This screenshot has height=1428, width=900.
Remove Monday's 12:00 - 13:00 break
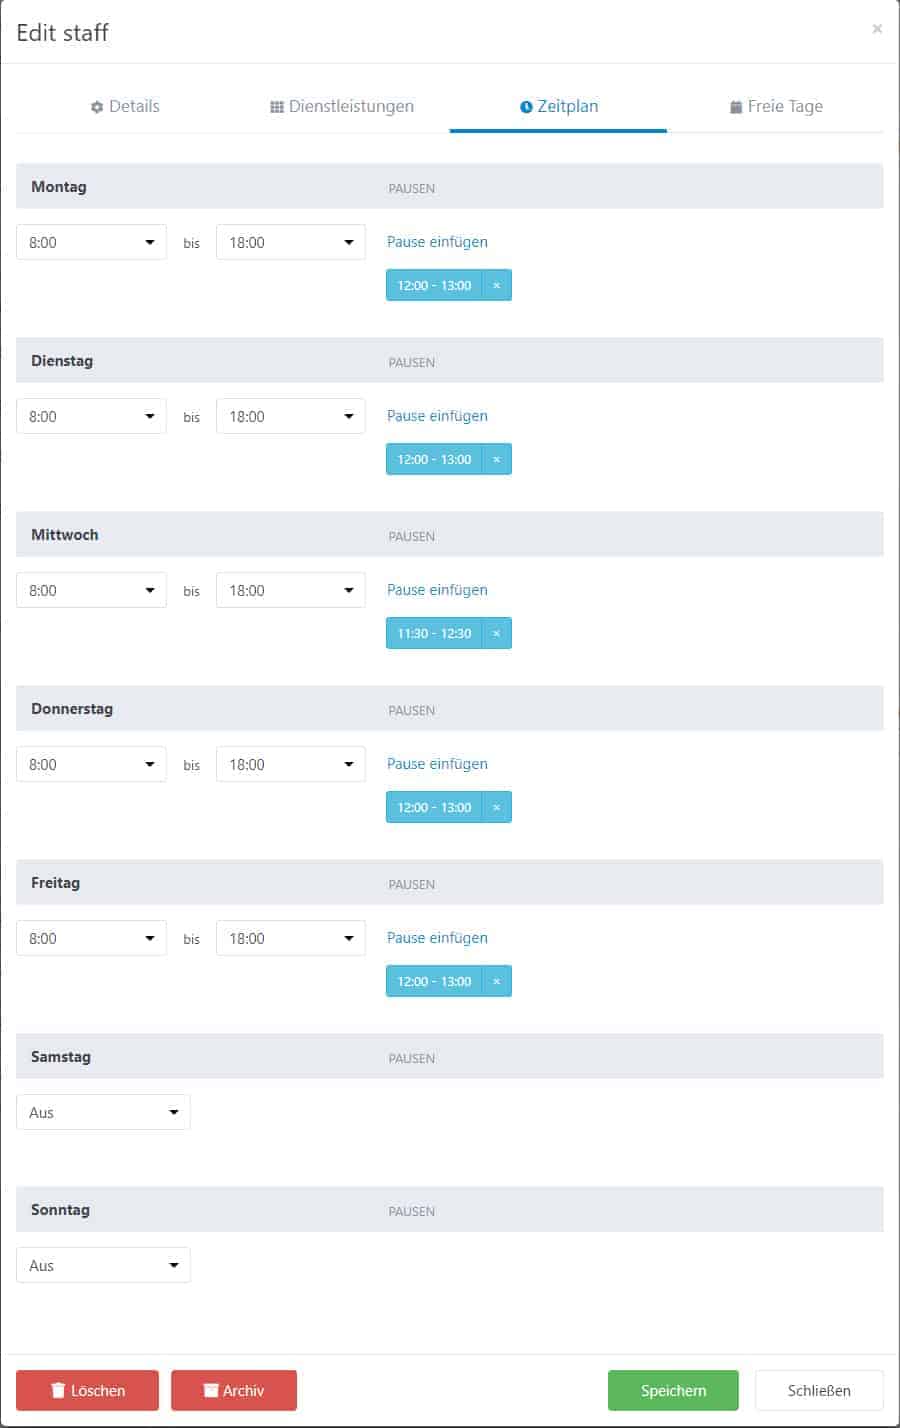[x=496, y=285]
